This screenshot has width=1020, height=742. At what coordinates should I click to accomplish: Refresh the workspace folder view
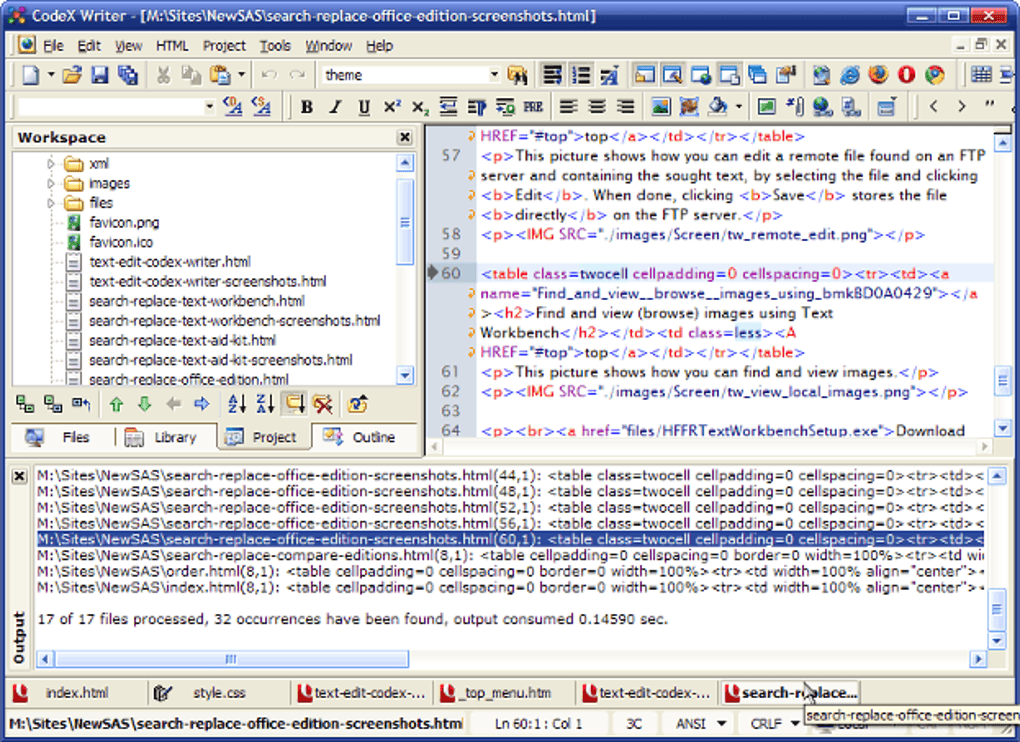point(357,404)
